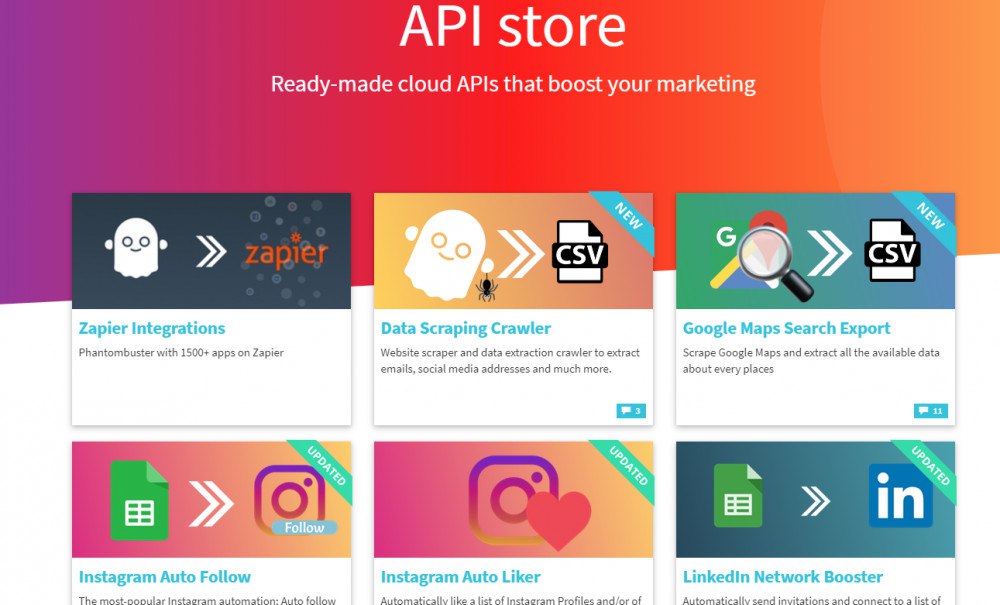This screenshot has width=1000, height=605.
Task: Click the 11 comments badge on Google Maps card
Action: [x=931, y=411]
